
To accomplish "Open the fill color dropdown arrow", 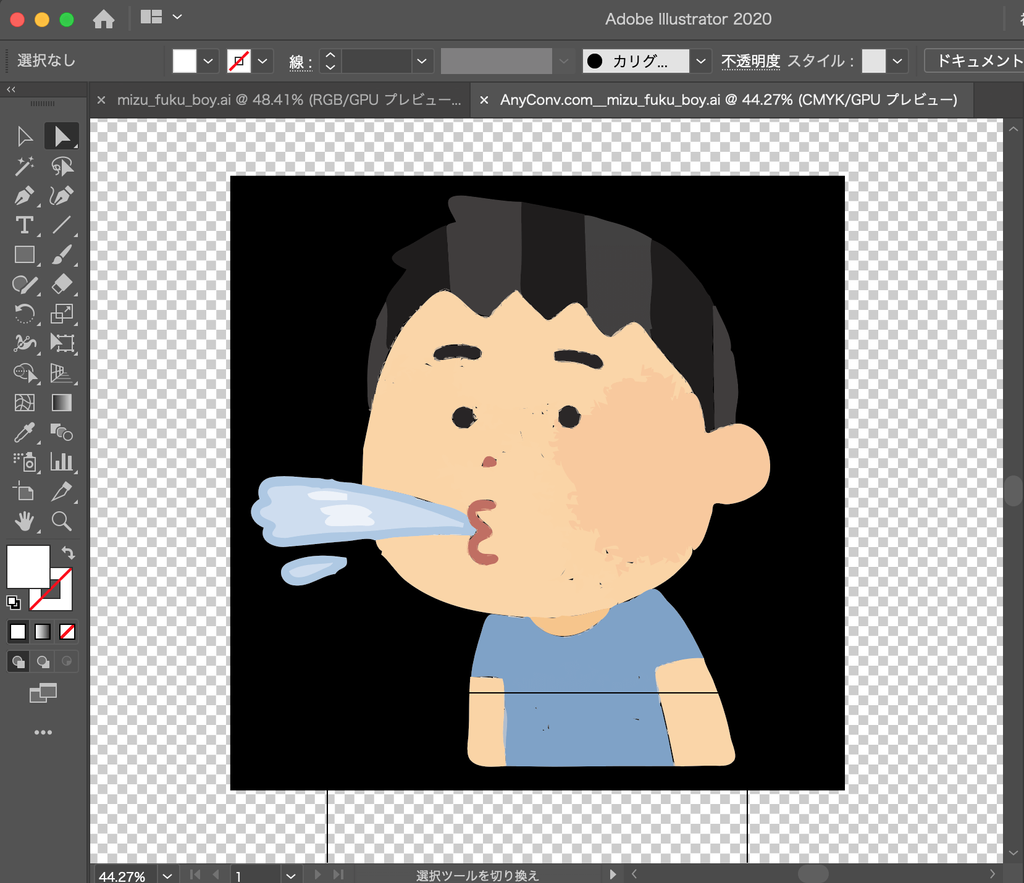I will tap(208, 61).
